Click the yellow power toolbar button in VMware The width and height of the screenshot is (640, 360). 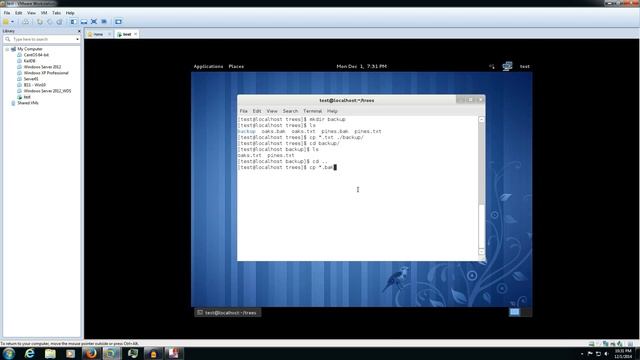pyautogui.click(x=6, y=22)
